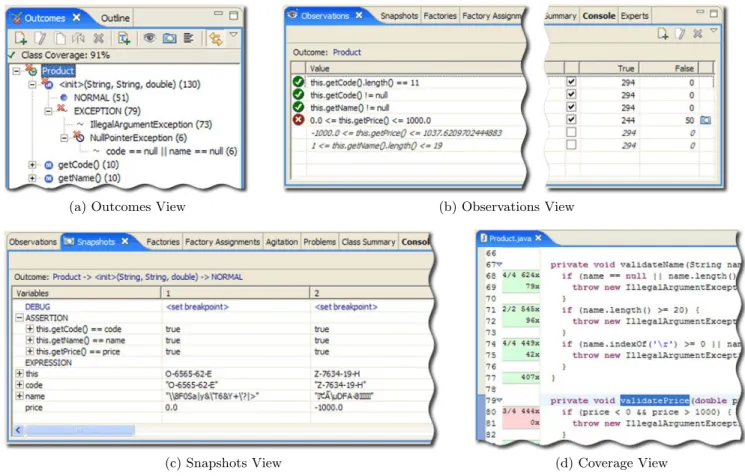
Task: Click the delete X icon in Outcomes toolbar
Action: [98, 38]
